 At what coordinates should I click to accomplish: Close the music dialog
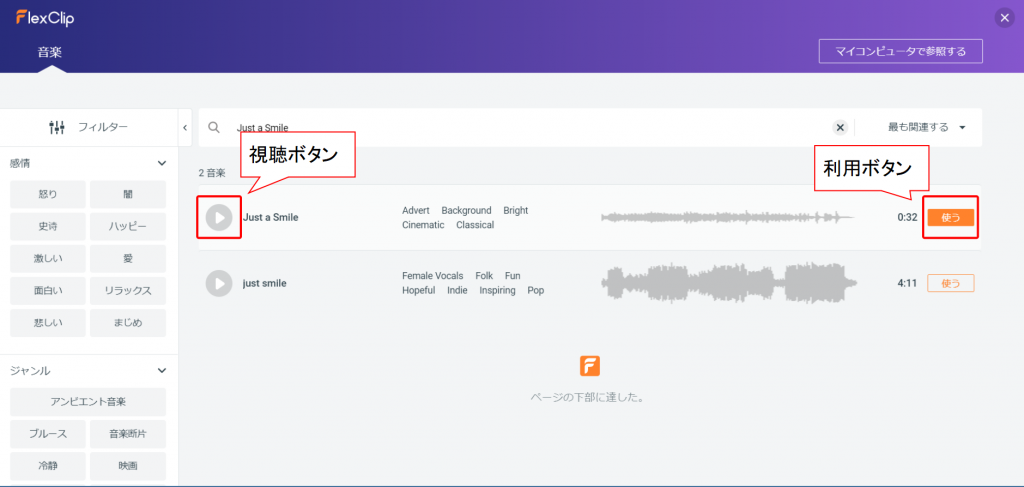1004,17
